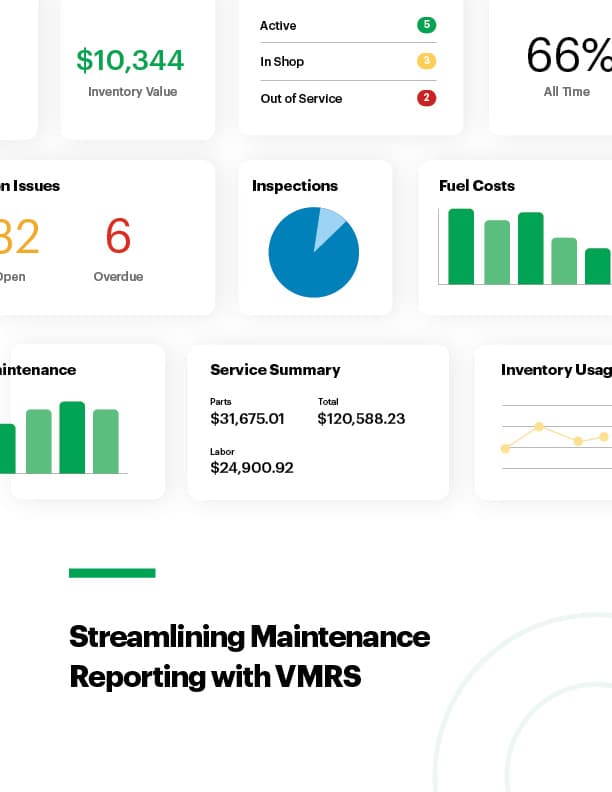Screen dimensions: 612x792
Task: Select the In Shop status row label
Action: coord(282,62)
